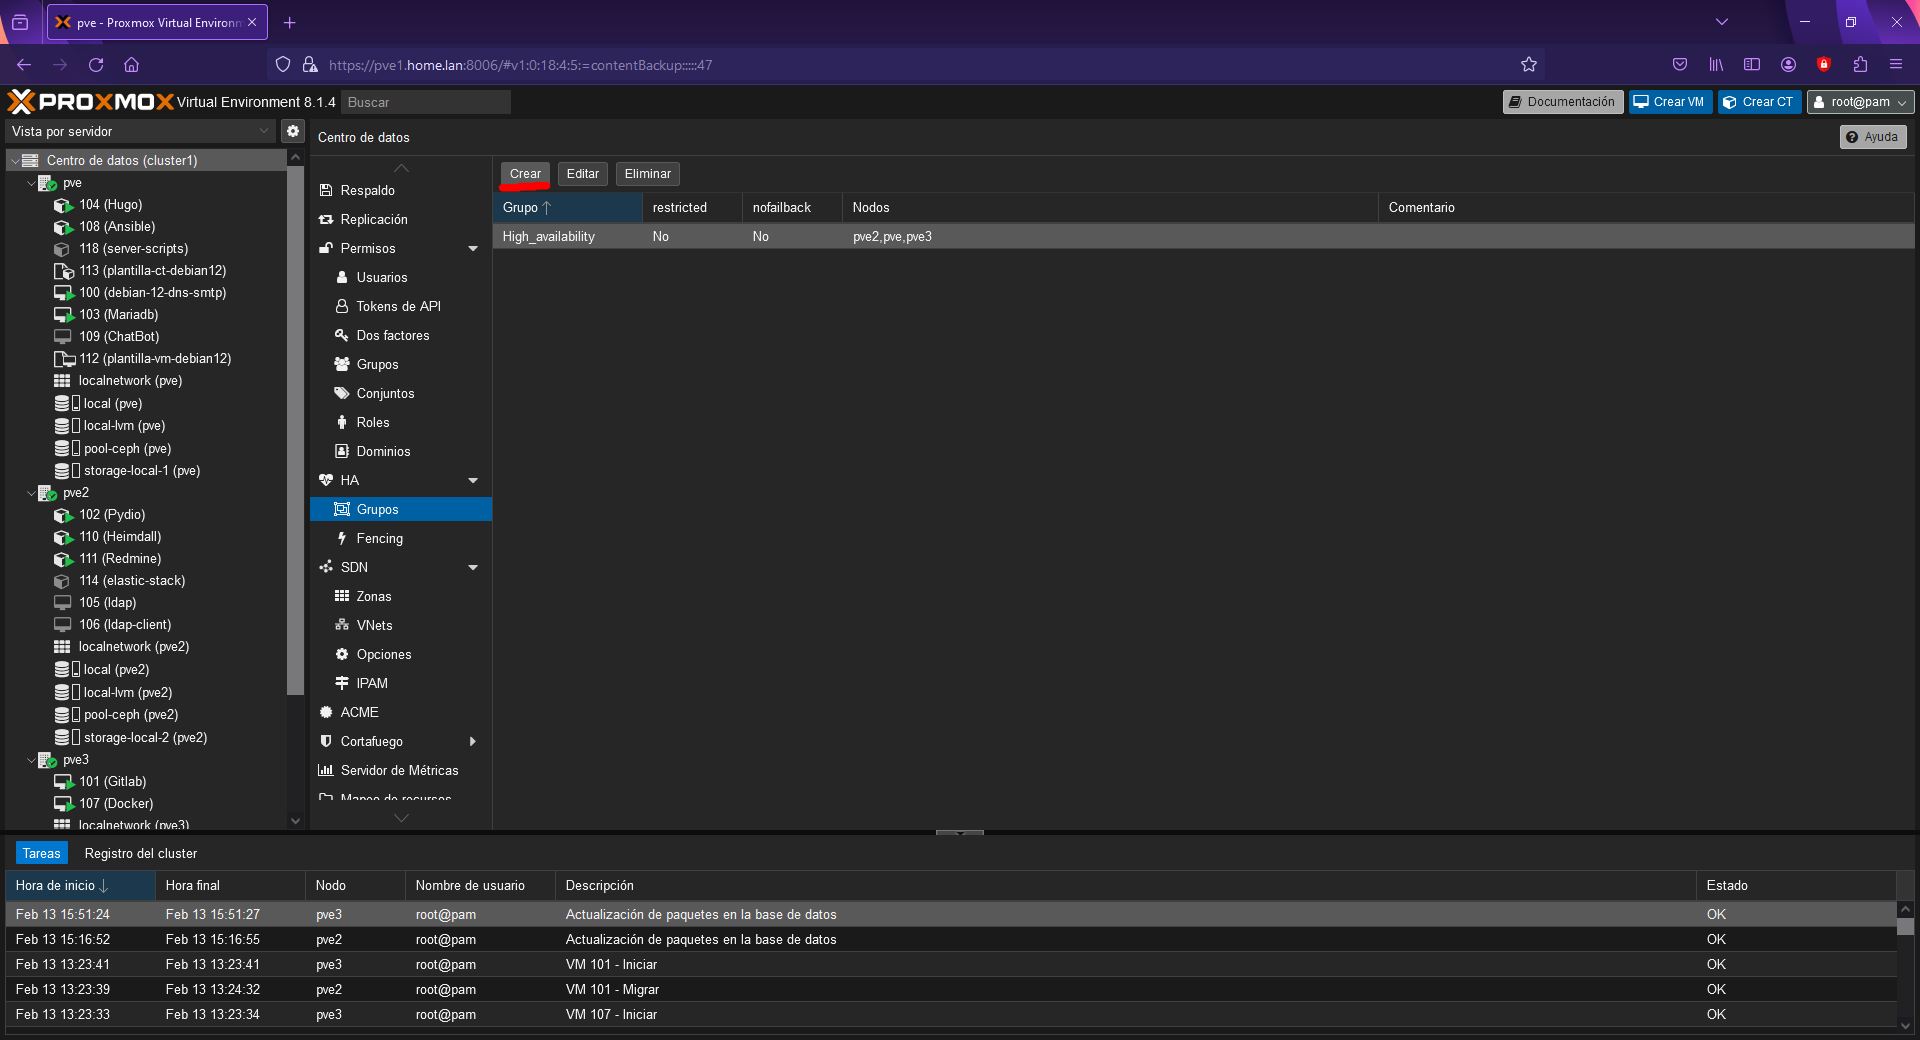Click the Replicación arrows icon
The image size is (1920, 1040).
pos(325,219)
